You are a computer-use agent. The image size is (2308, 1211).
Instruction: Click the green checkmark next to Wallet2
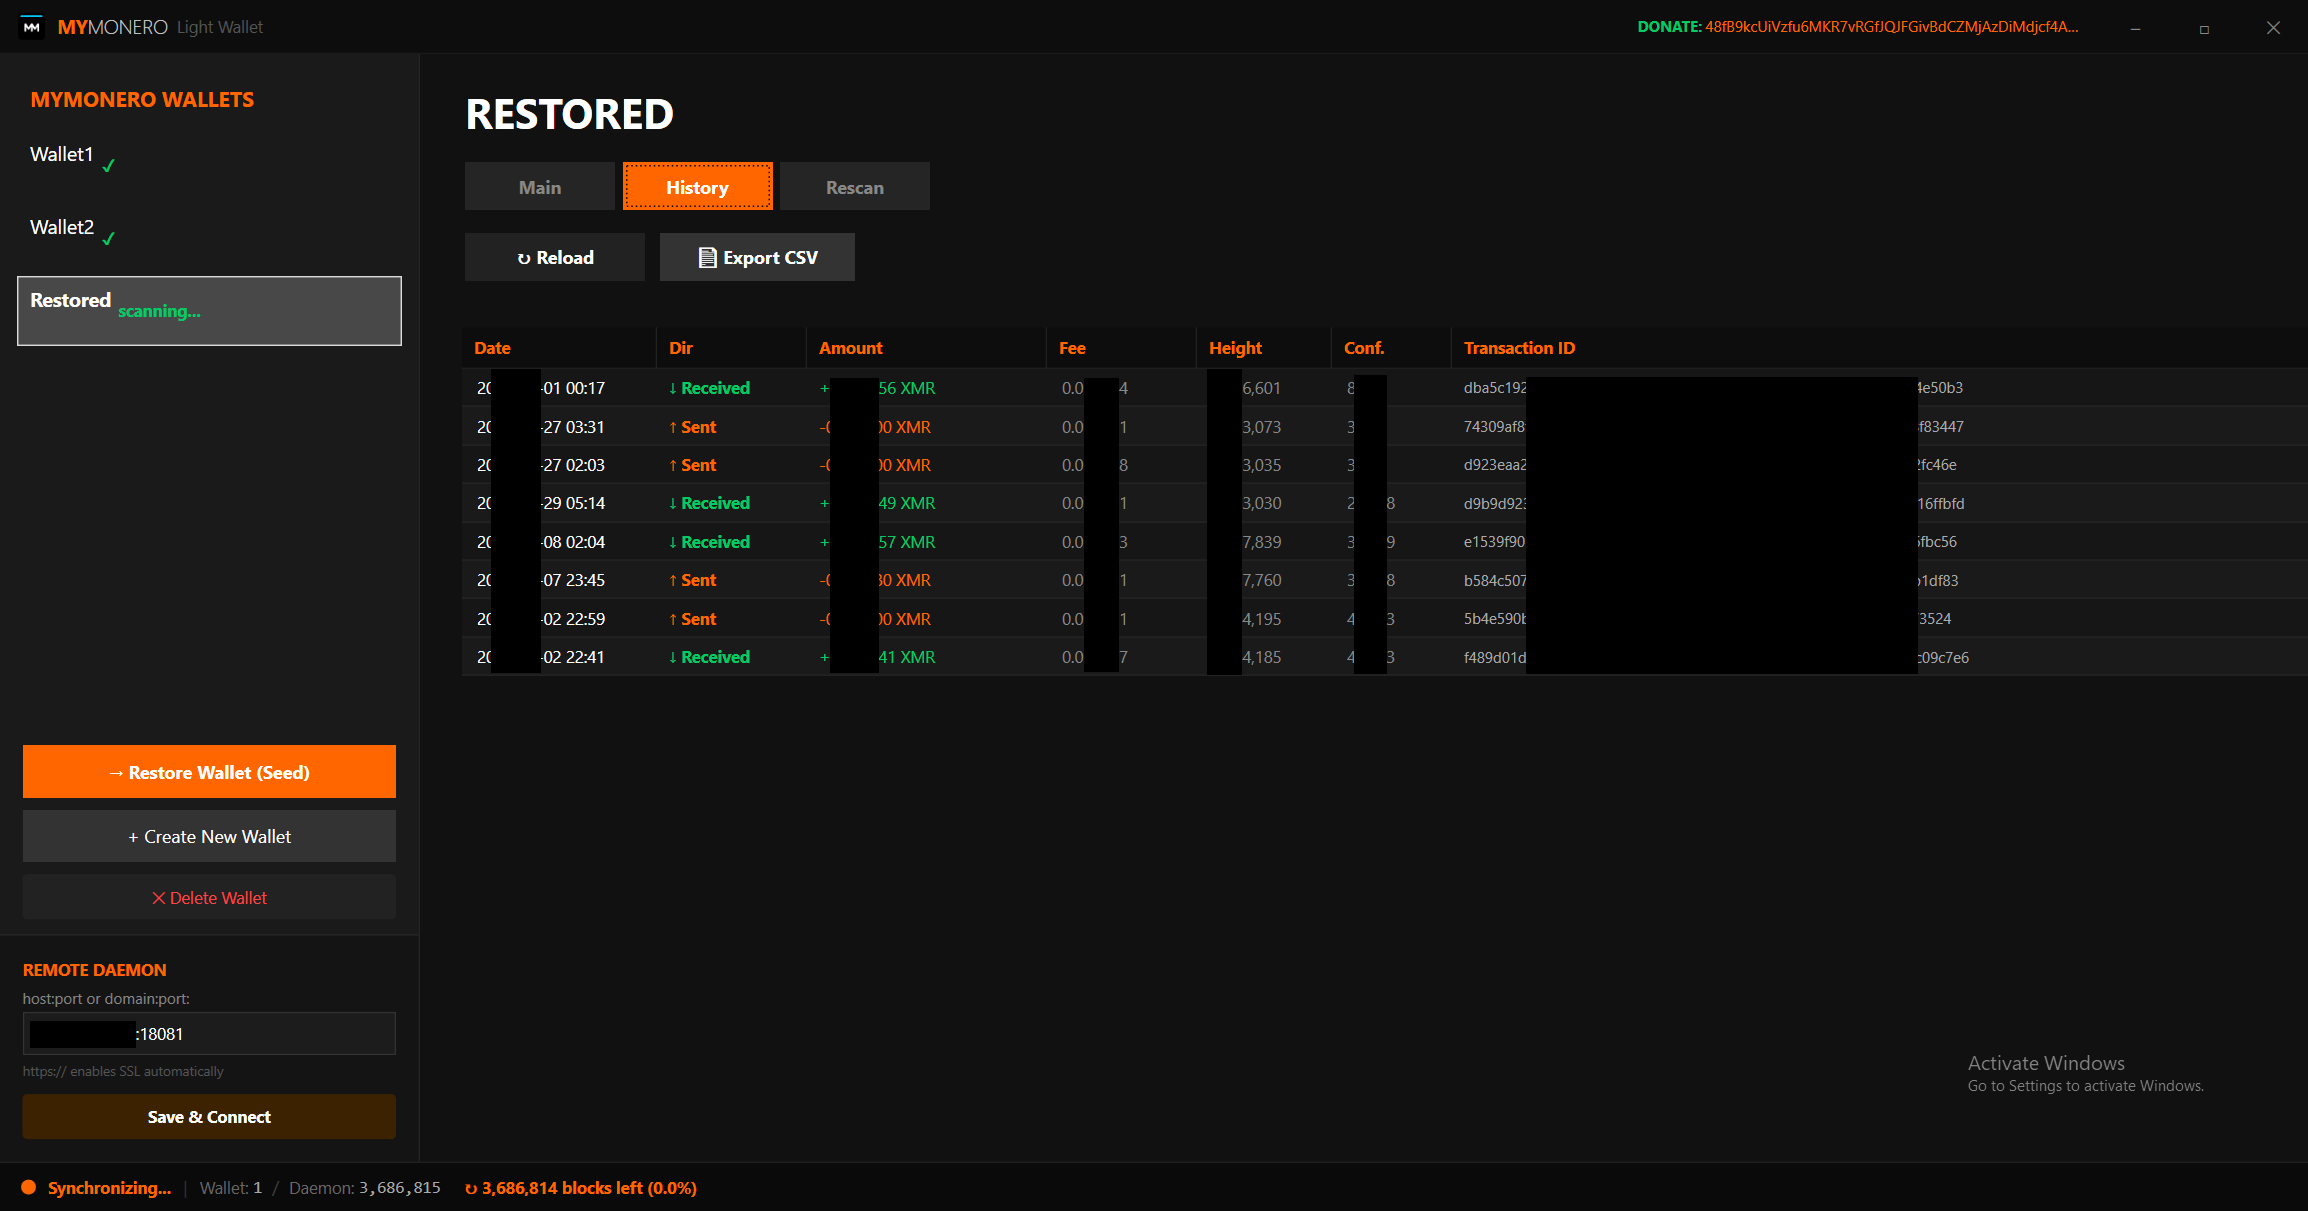pyautogui.click(x=109, y=239)
